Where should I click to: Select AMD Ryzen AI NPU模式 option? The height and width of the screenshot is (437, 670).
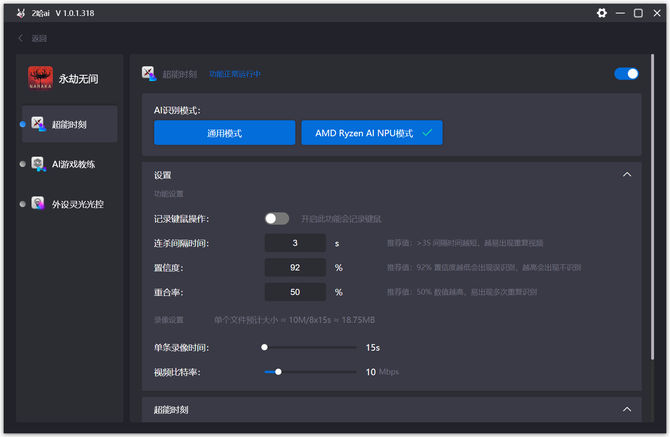click(372, 133)
